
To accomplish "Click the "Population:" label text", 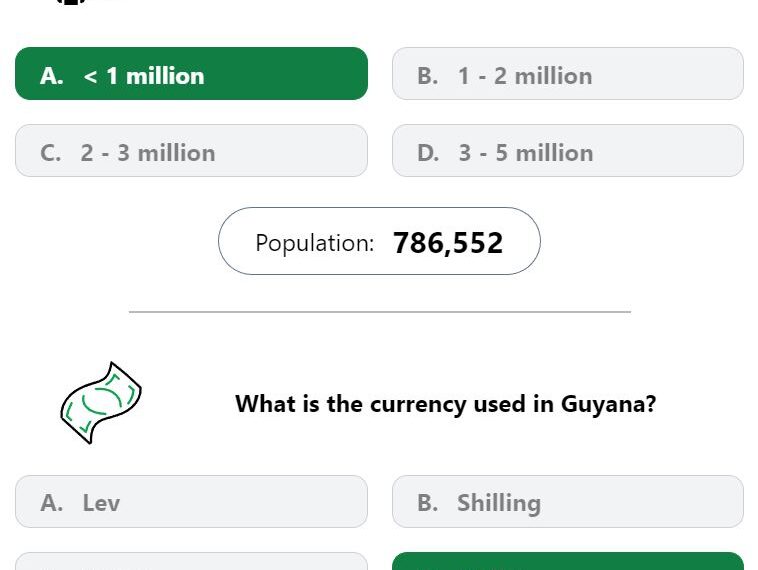I will point(315,243).
